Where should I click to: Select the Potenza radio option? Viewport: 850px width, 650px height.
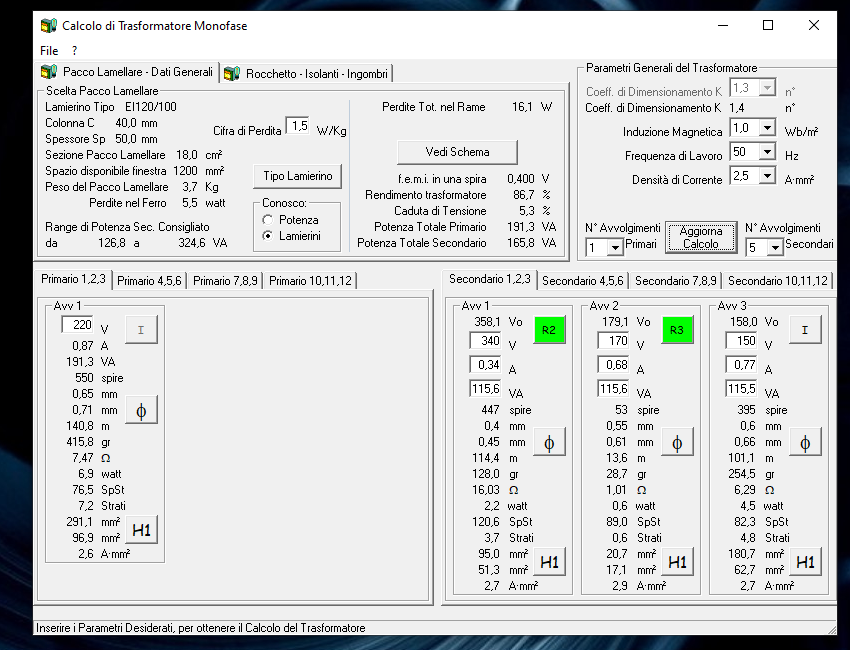click(x=267, y=220)
